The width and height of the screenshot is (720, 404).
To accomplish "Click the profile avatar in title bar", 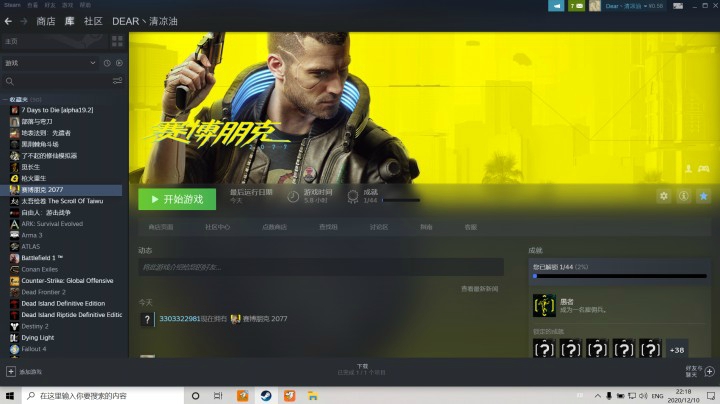I will (595, 6).
